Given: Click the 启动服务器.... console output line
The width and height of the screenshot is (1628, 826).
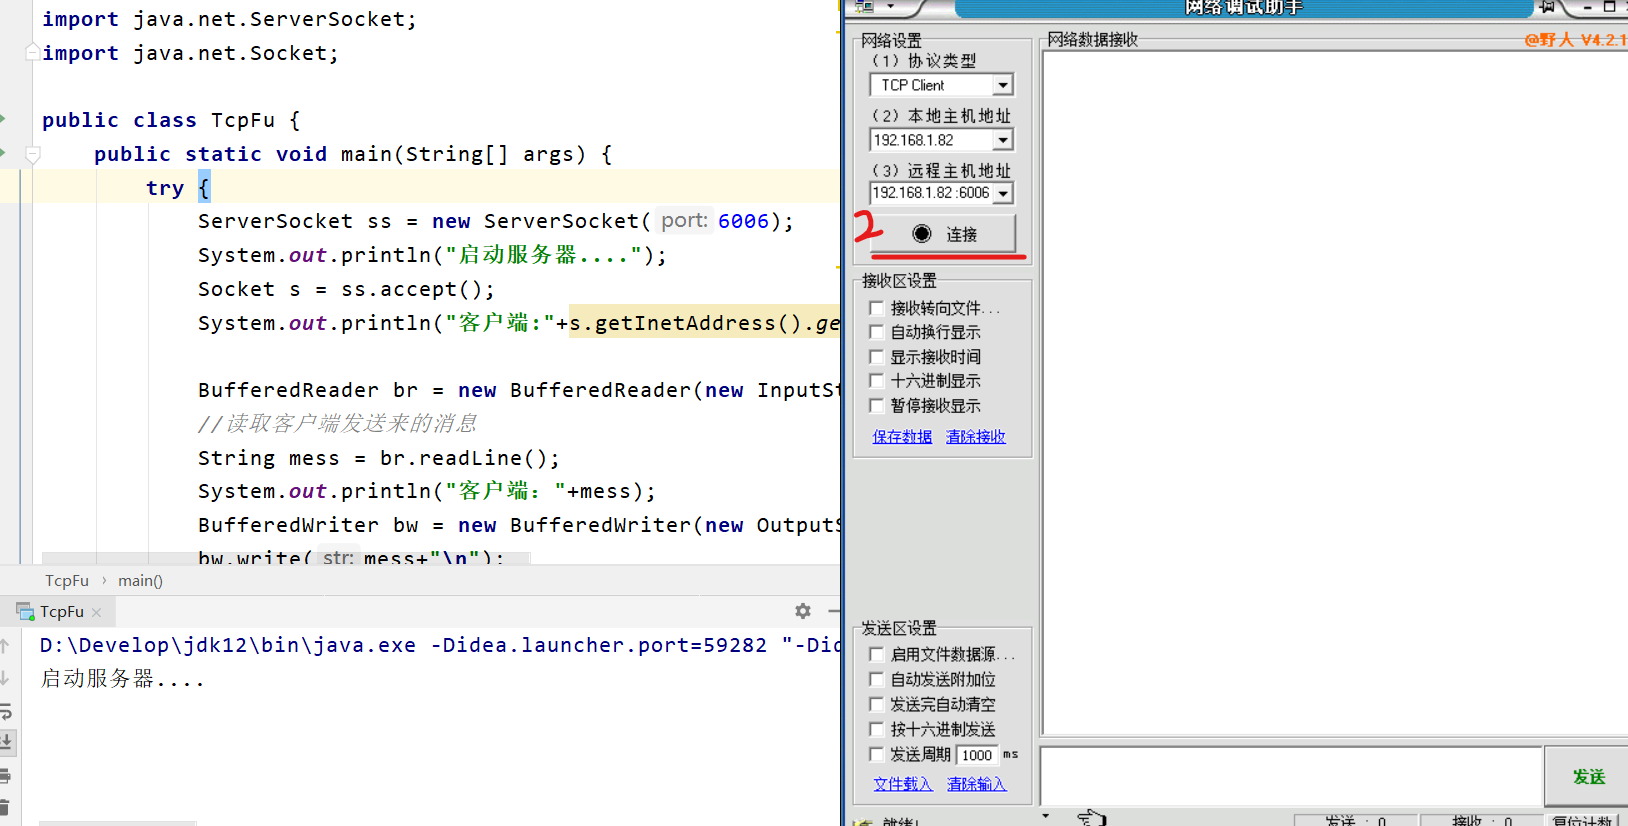Looking at the screenshot, I should pos(122,679).
